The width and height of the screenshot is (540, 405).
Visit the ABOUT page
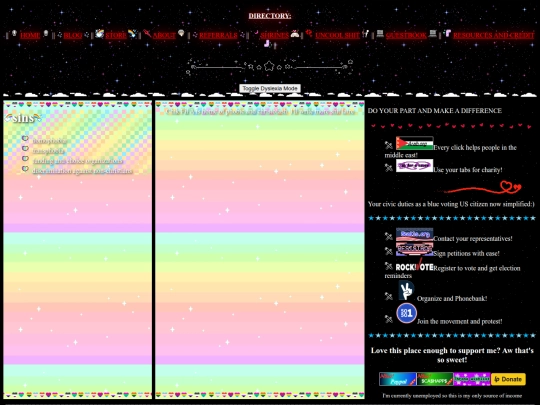(164, 35)
